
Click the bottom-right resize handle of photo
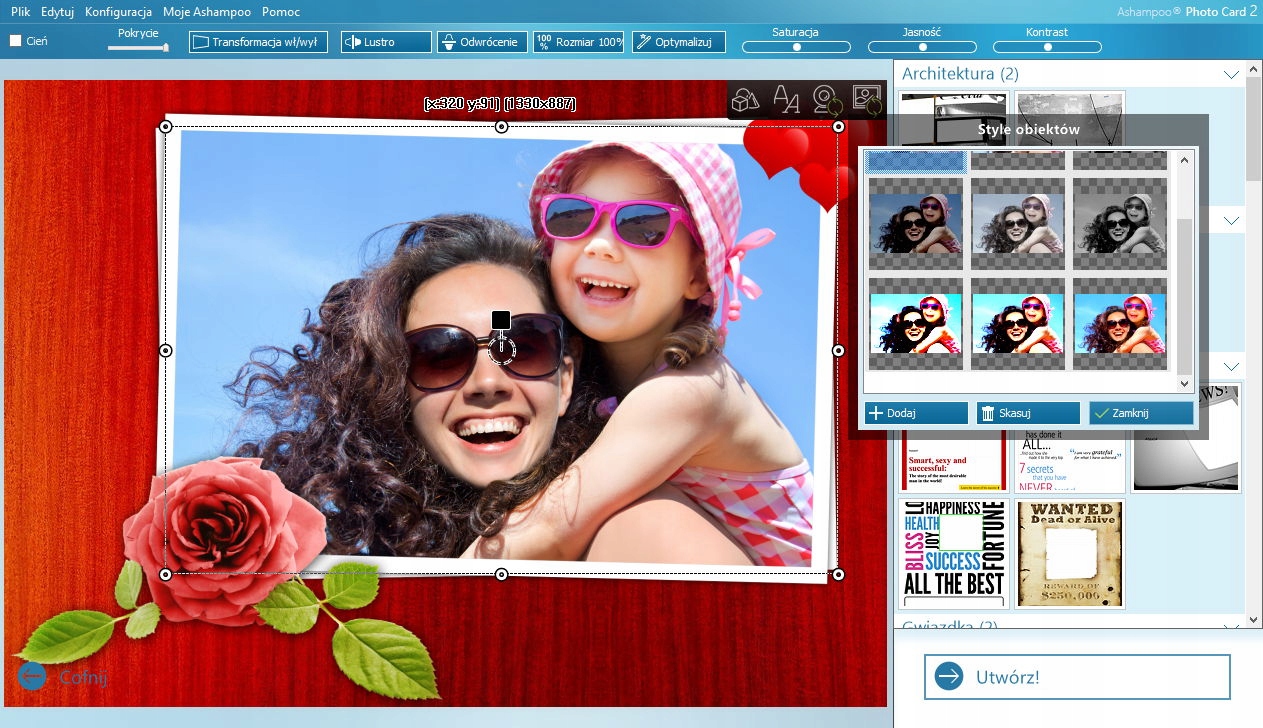838,574
